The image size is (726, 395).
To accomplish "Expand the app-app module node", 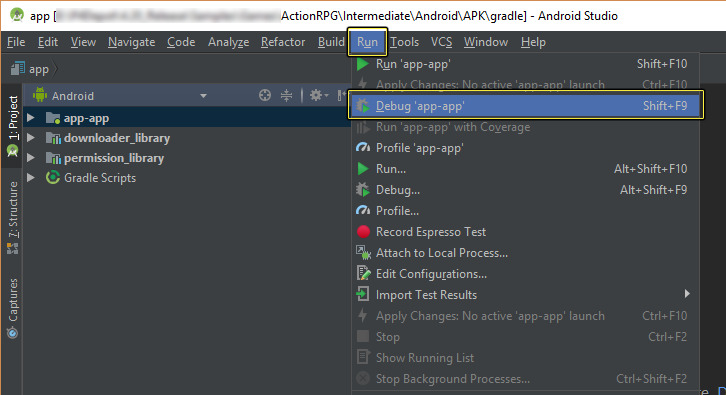I will 31,118.
